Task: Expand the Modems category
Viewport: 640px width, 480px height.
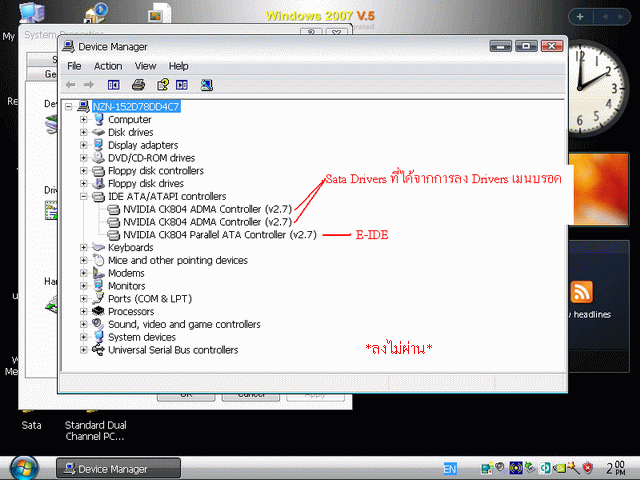Action: tap(84, 273)
